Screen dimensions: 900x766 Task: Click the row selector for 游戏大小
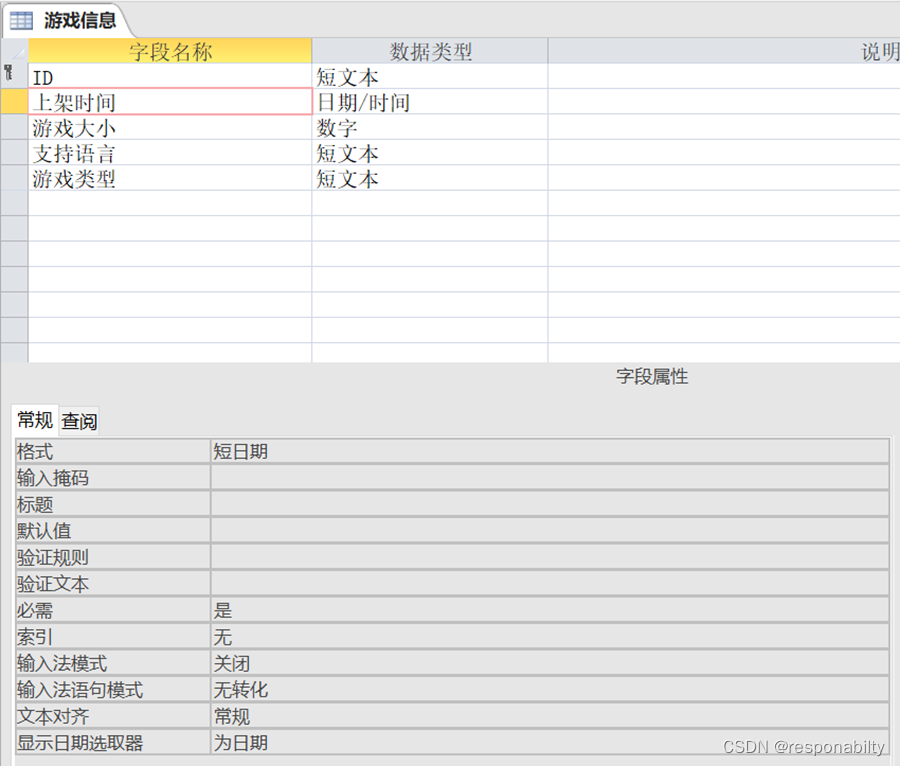(14, 127)
